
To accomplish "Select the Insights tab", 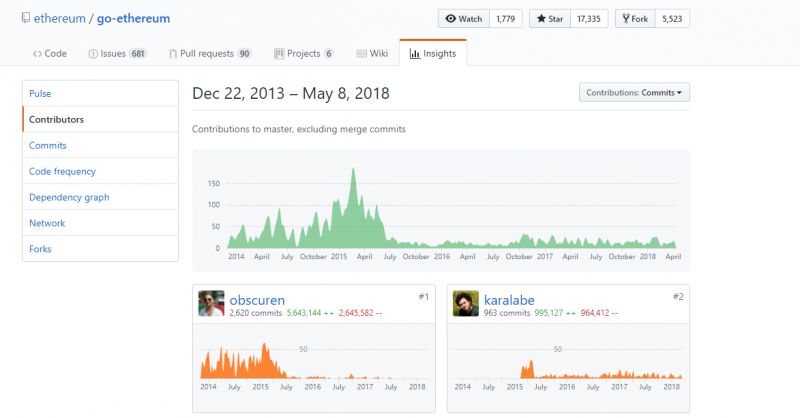I will point(433,53).
